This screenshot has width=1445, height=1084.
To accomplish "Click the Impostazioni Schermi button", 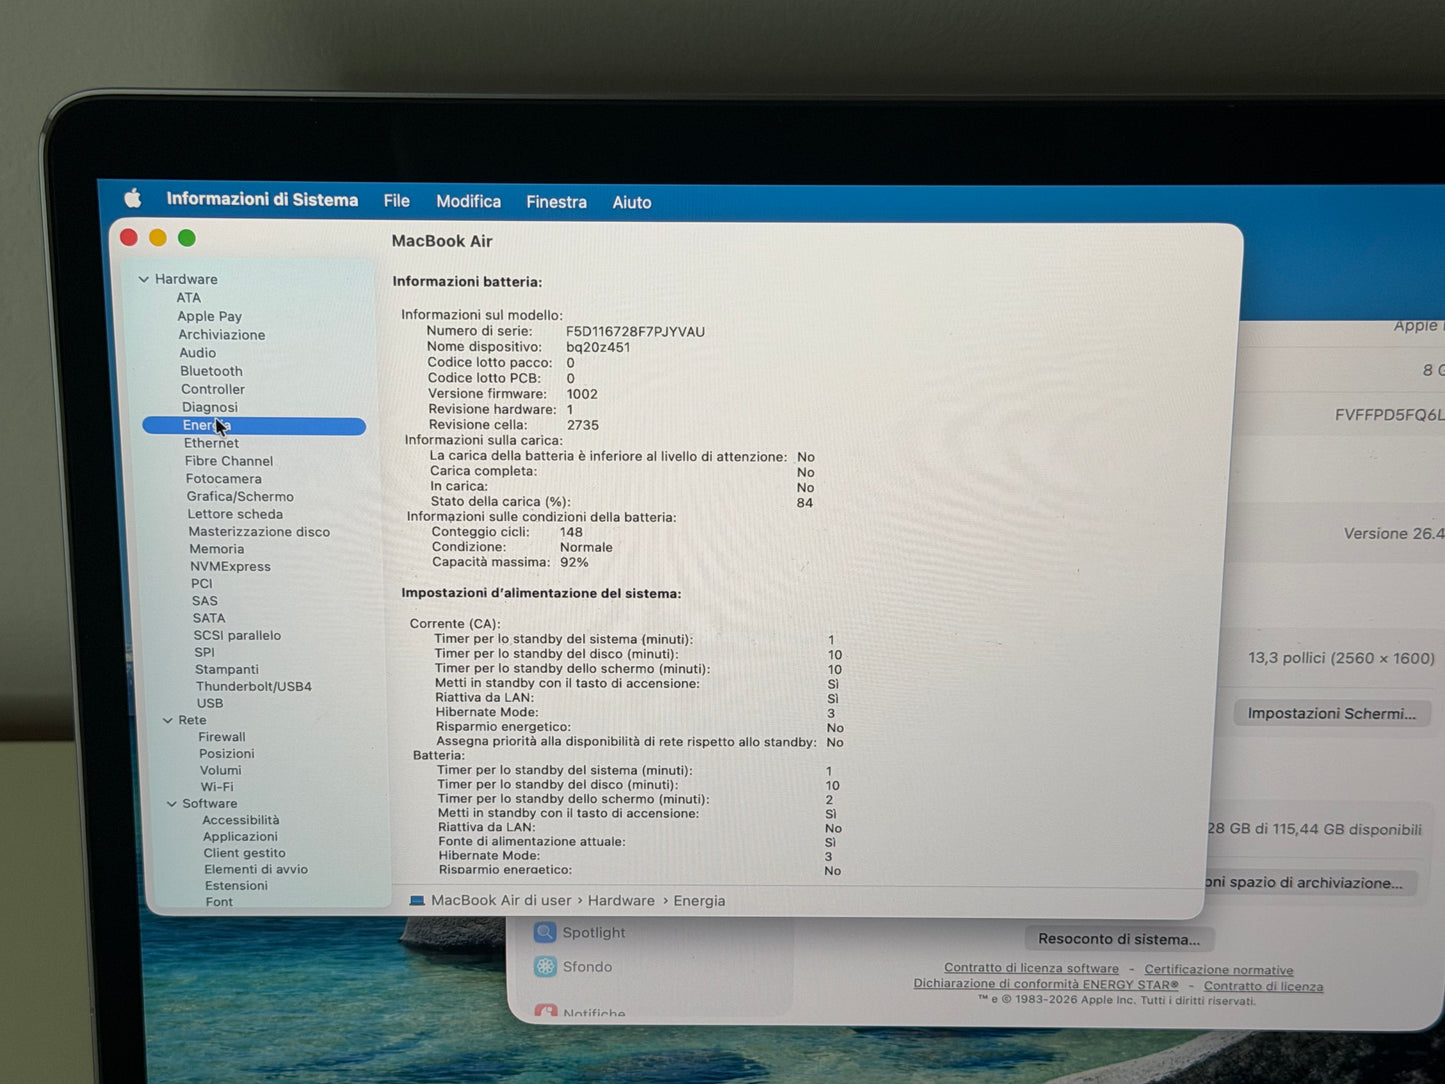I will [x=1331, y=713].
